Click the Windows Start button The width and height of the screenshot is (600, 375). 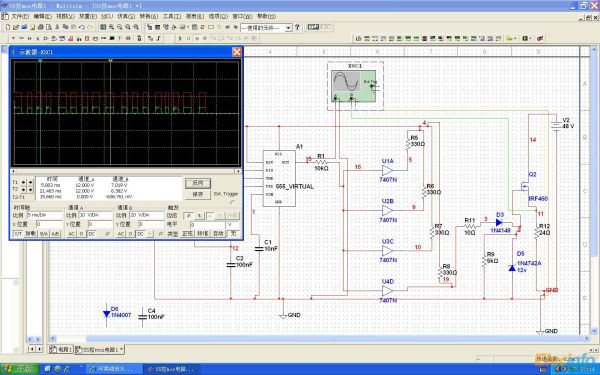click(x=20, y=369)
